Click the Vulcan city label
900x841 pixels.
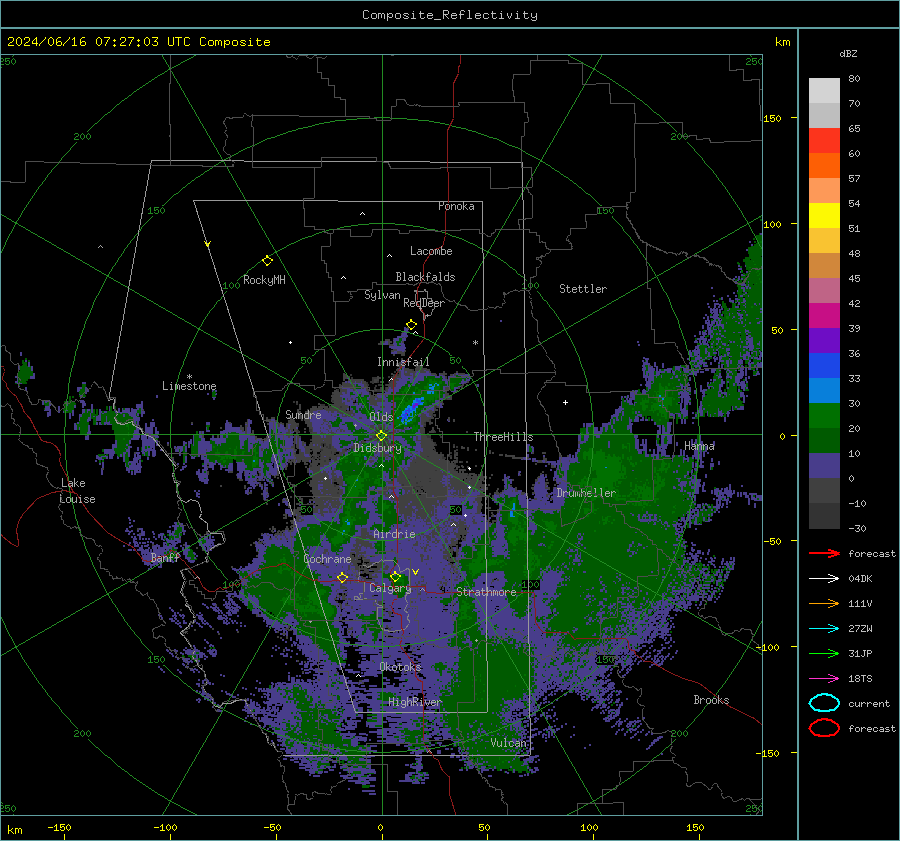[x=508, y=743]
